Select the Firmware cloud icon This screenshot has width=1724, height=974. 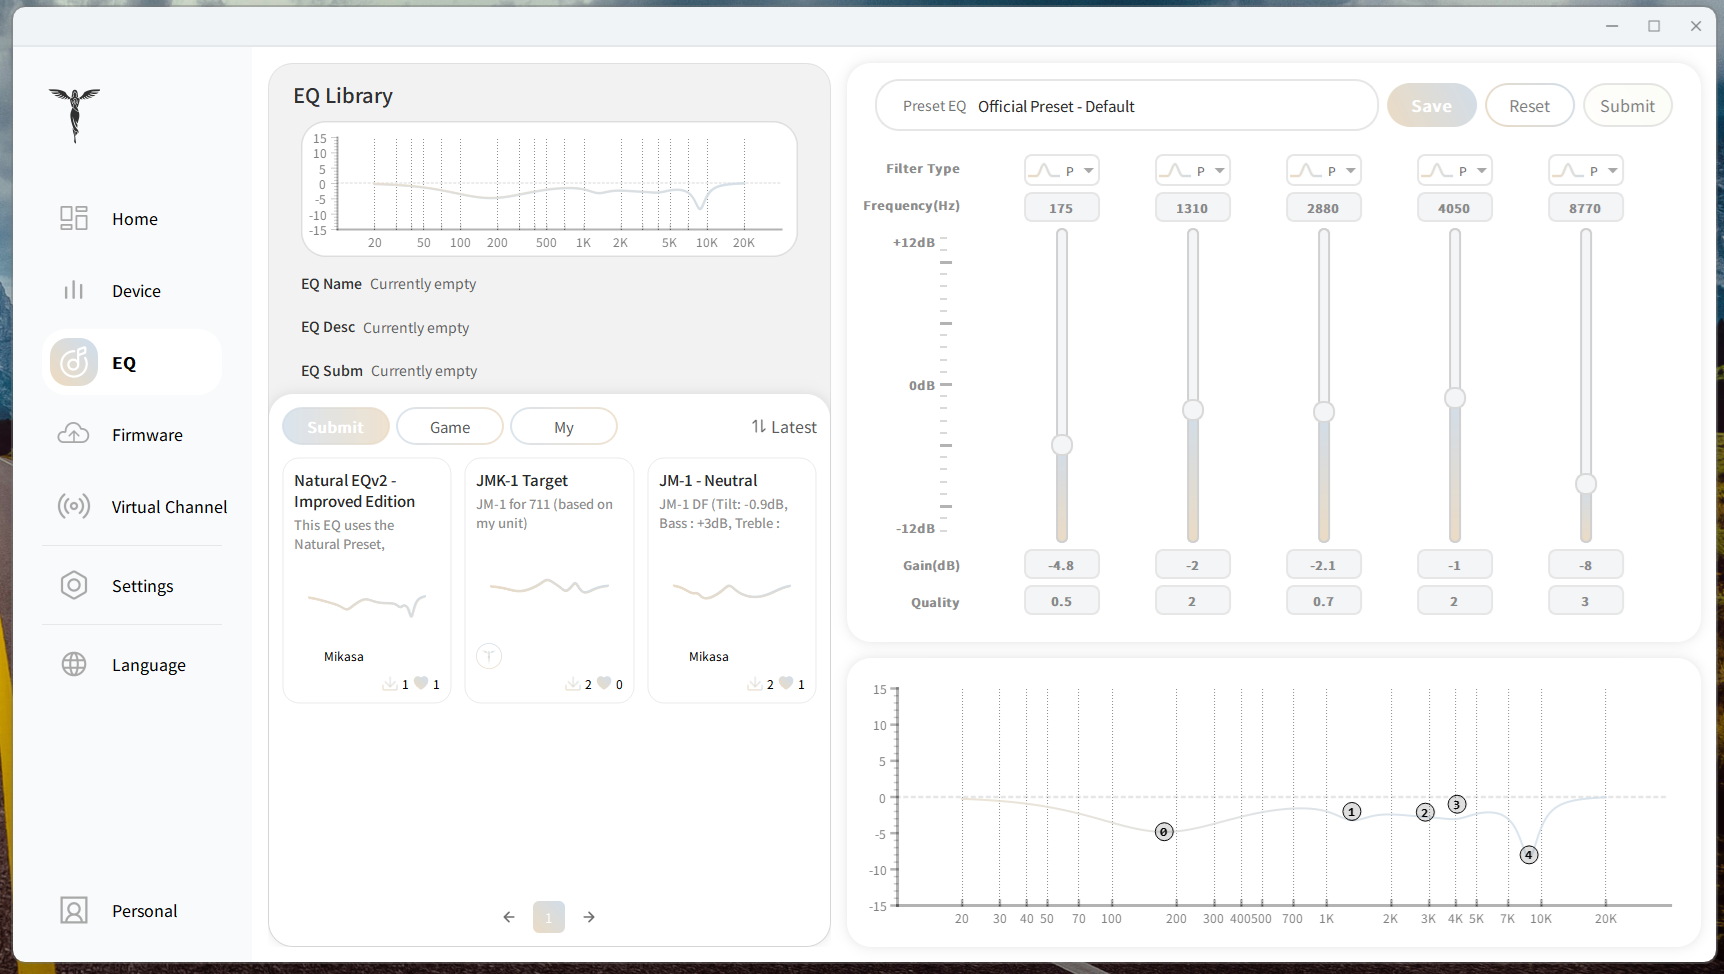(x=74, y=434)
